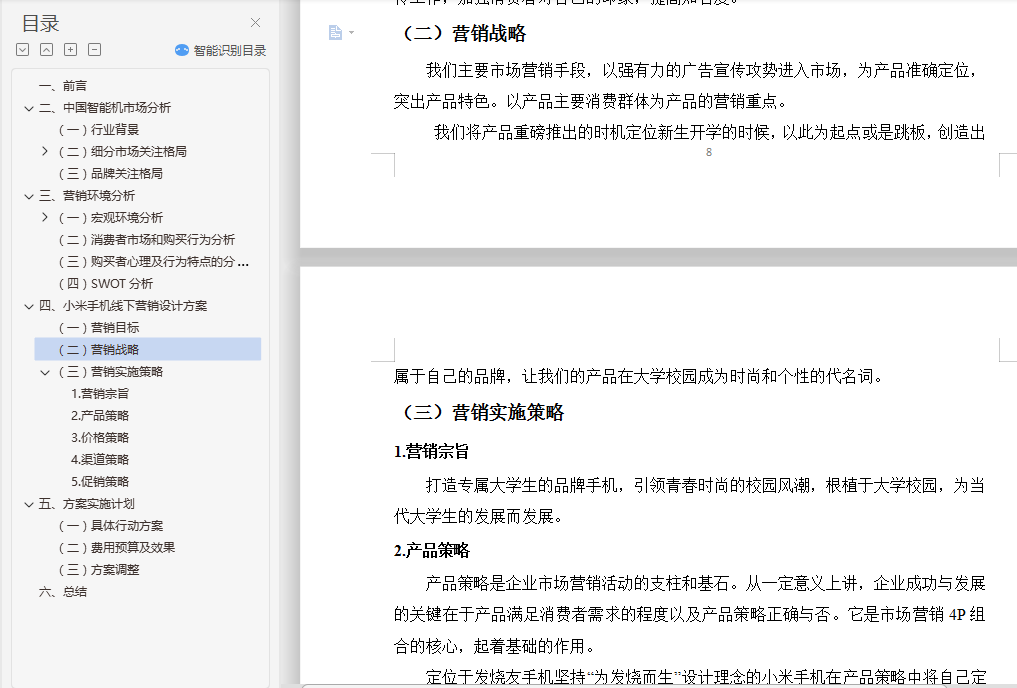Navigate to 六、总结 outline entry
Screen dimensions: 1017x688
tap(63, 592)
